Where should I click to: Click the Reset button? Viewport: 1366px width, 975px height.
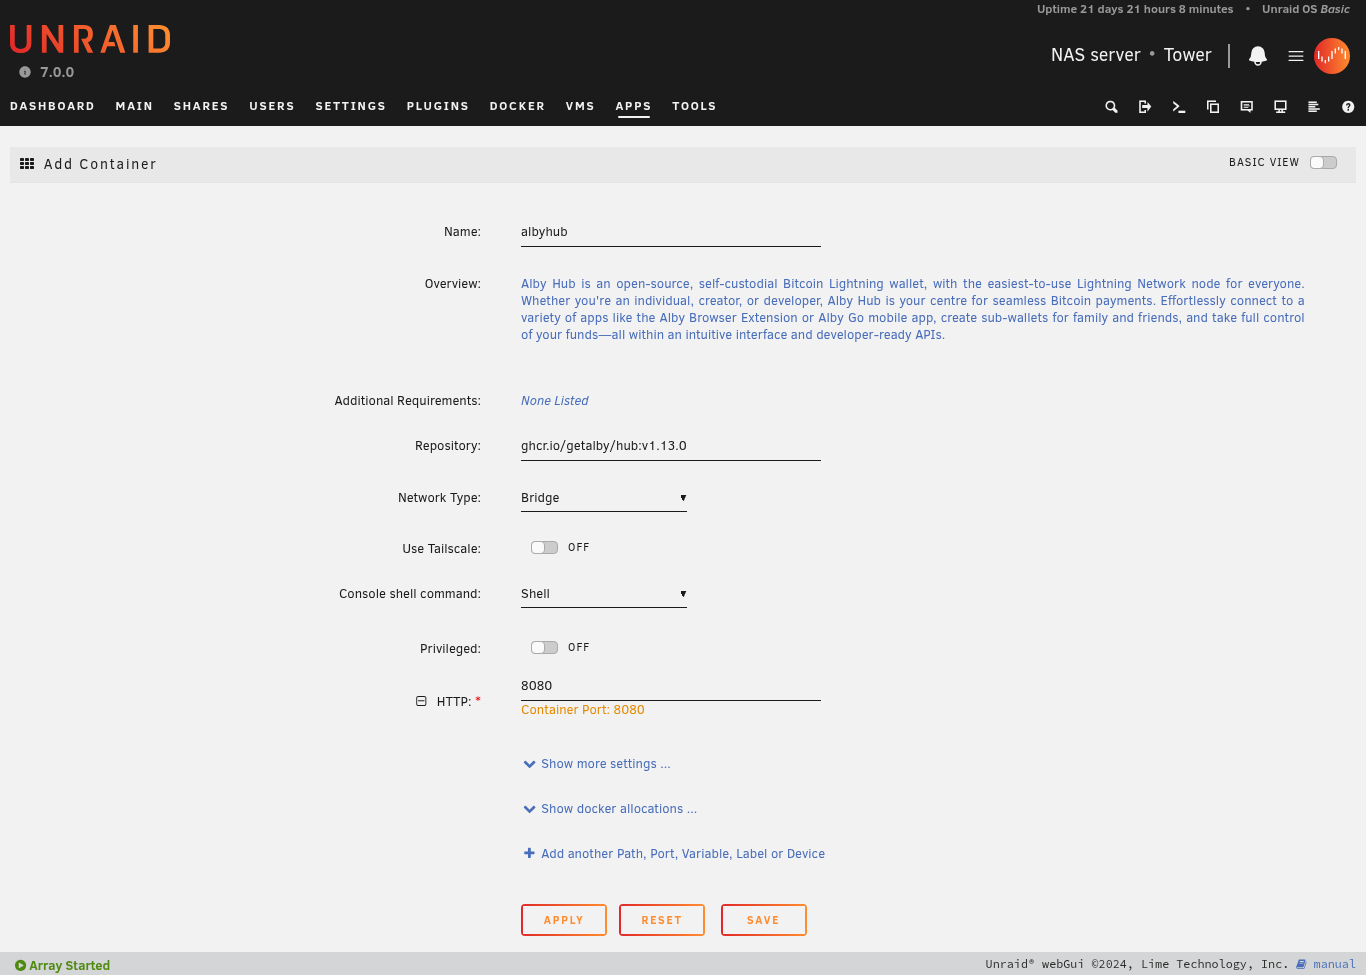pos(662,920)
